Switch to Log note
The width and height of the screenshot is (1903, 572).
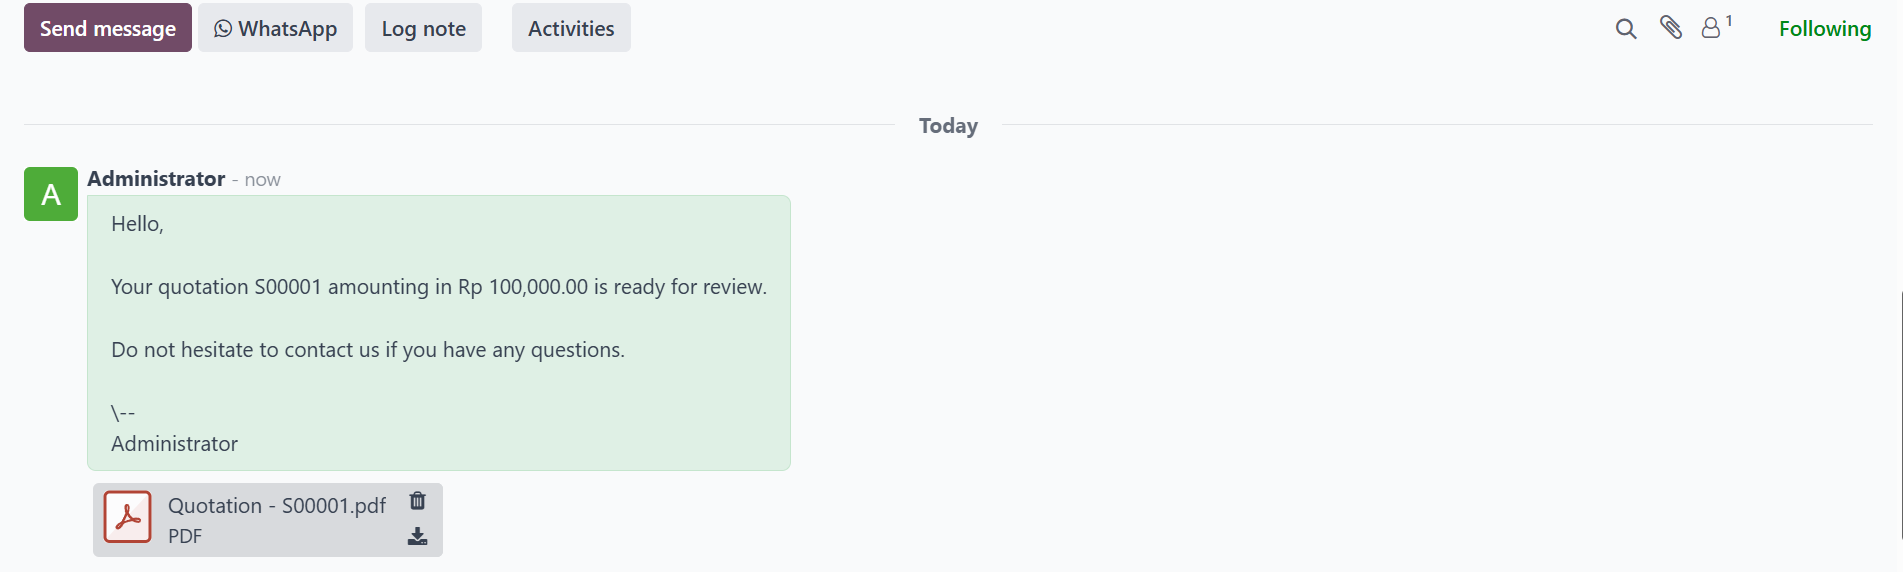pyautogui.click(x=423, y=28)
